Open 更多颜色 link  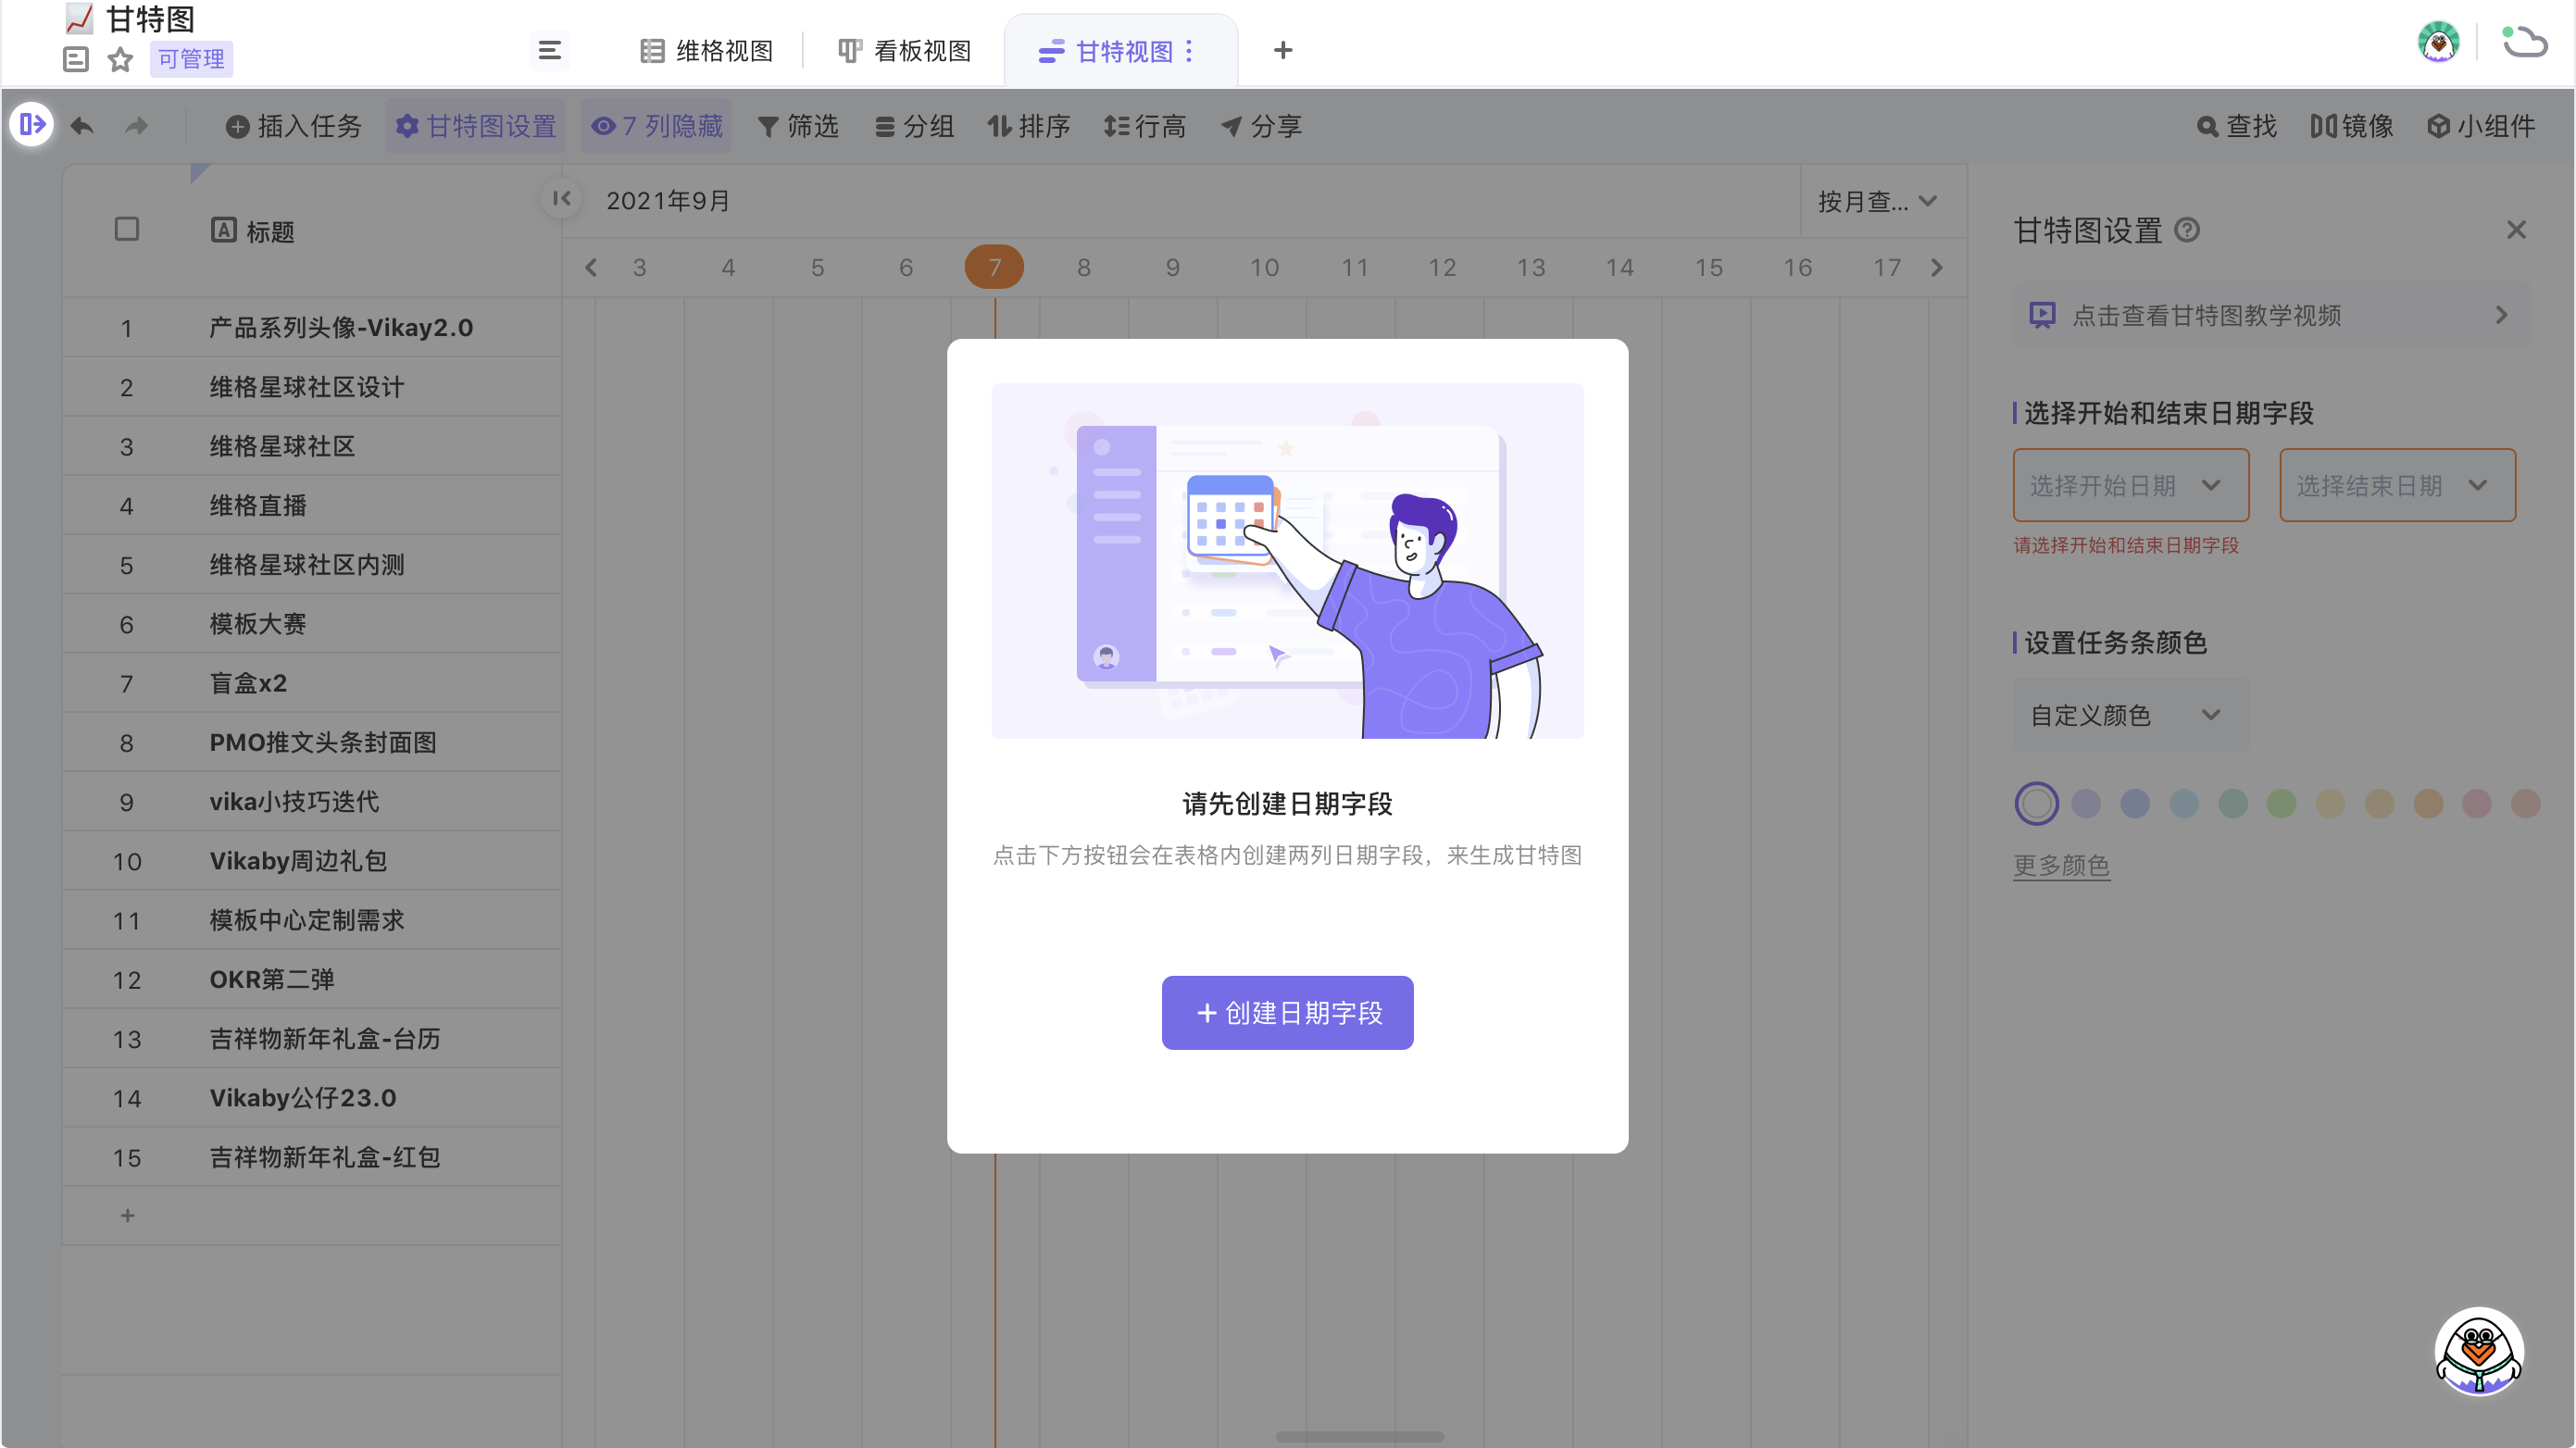point(2061,866)
